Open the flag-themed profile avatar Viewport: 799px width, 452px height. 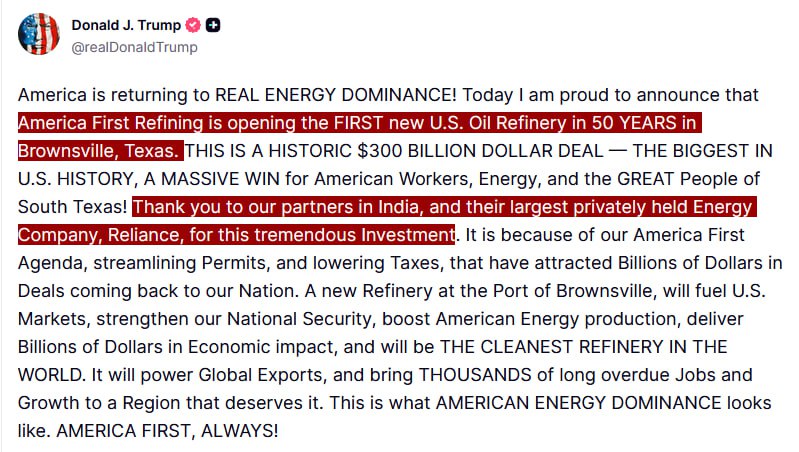(39, 34)
